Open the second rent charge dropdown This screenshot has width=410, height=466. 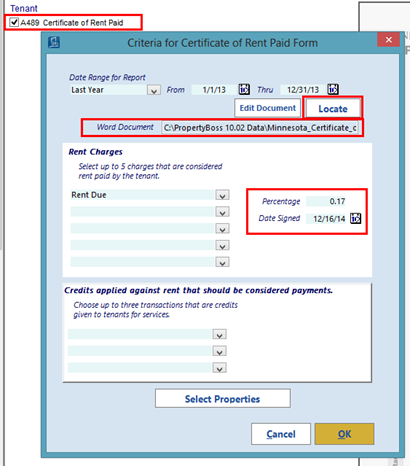[x=222, y=212]
